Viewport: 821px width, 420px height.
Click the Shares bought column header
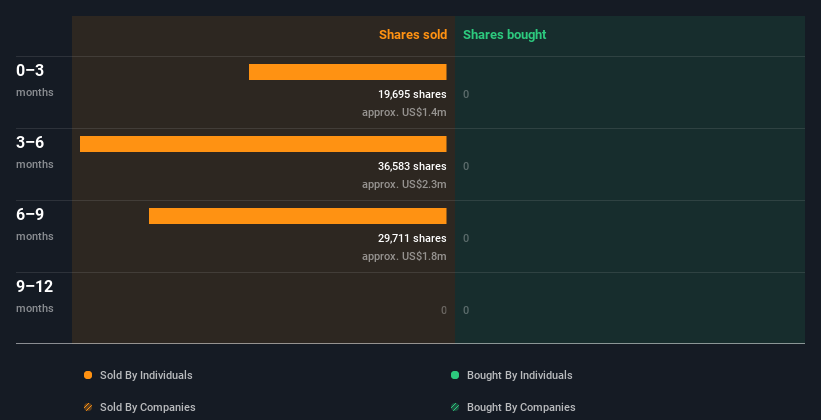(505, 35)
